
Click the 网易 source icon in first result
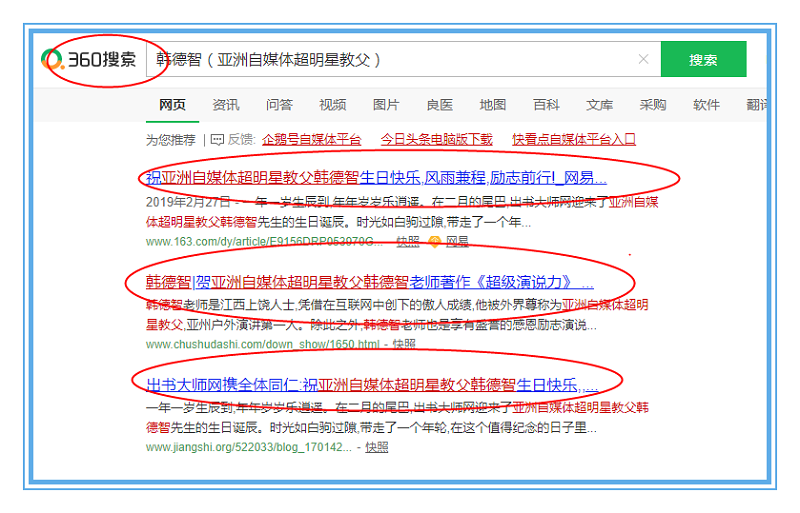435,241
